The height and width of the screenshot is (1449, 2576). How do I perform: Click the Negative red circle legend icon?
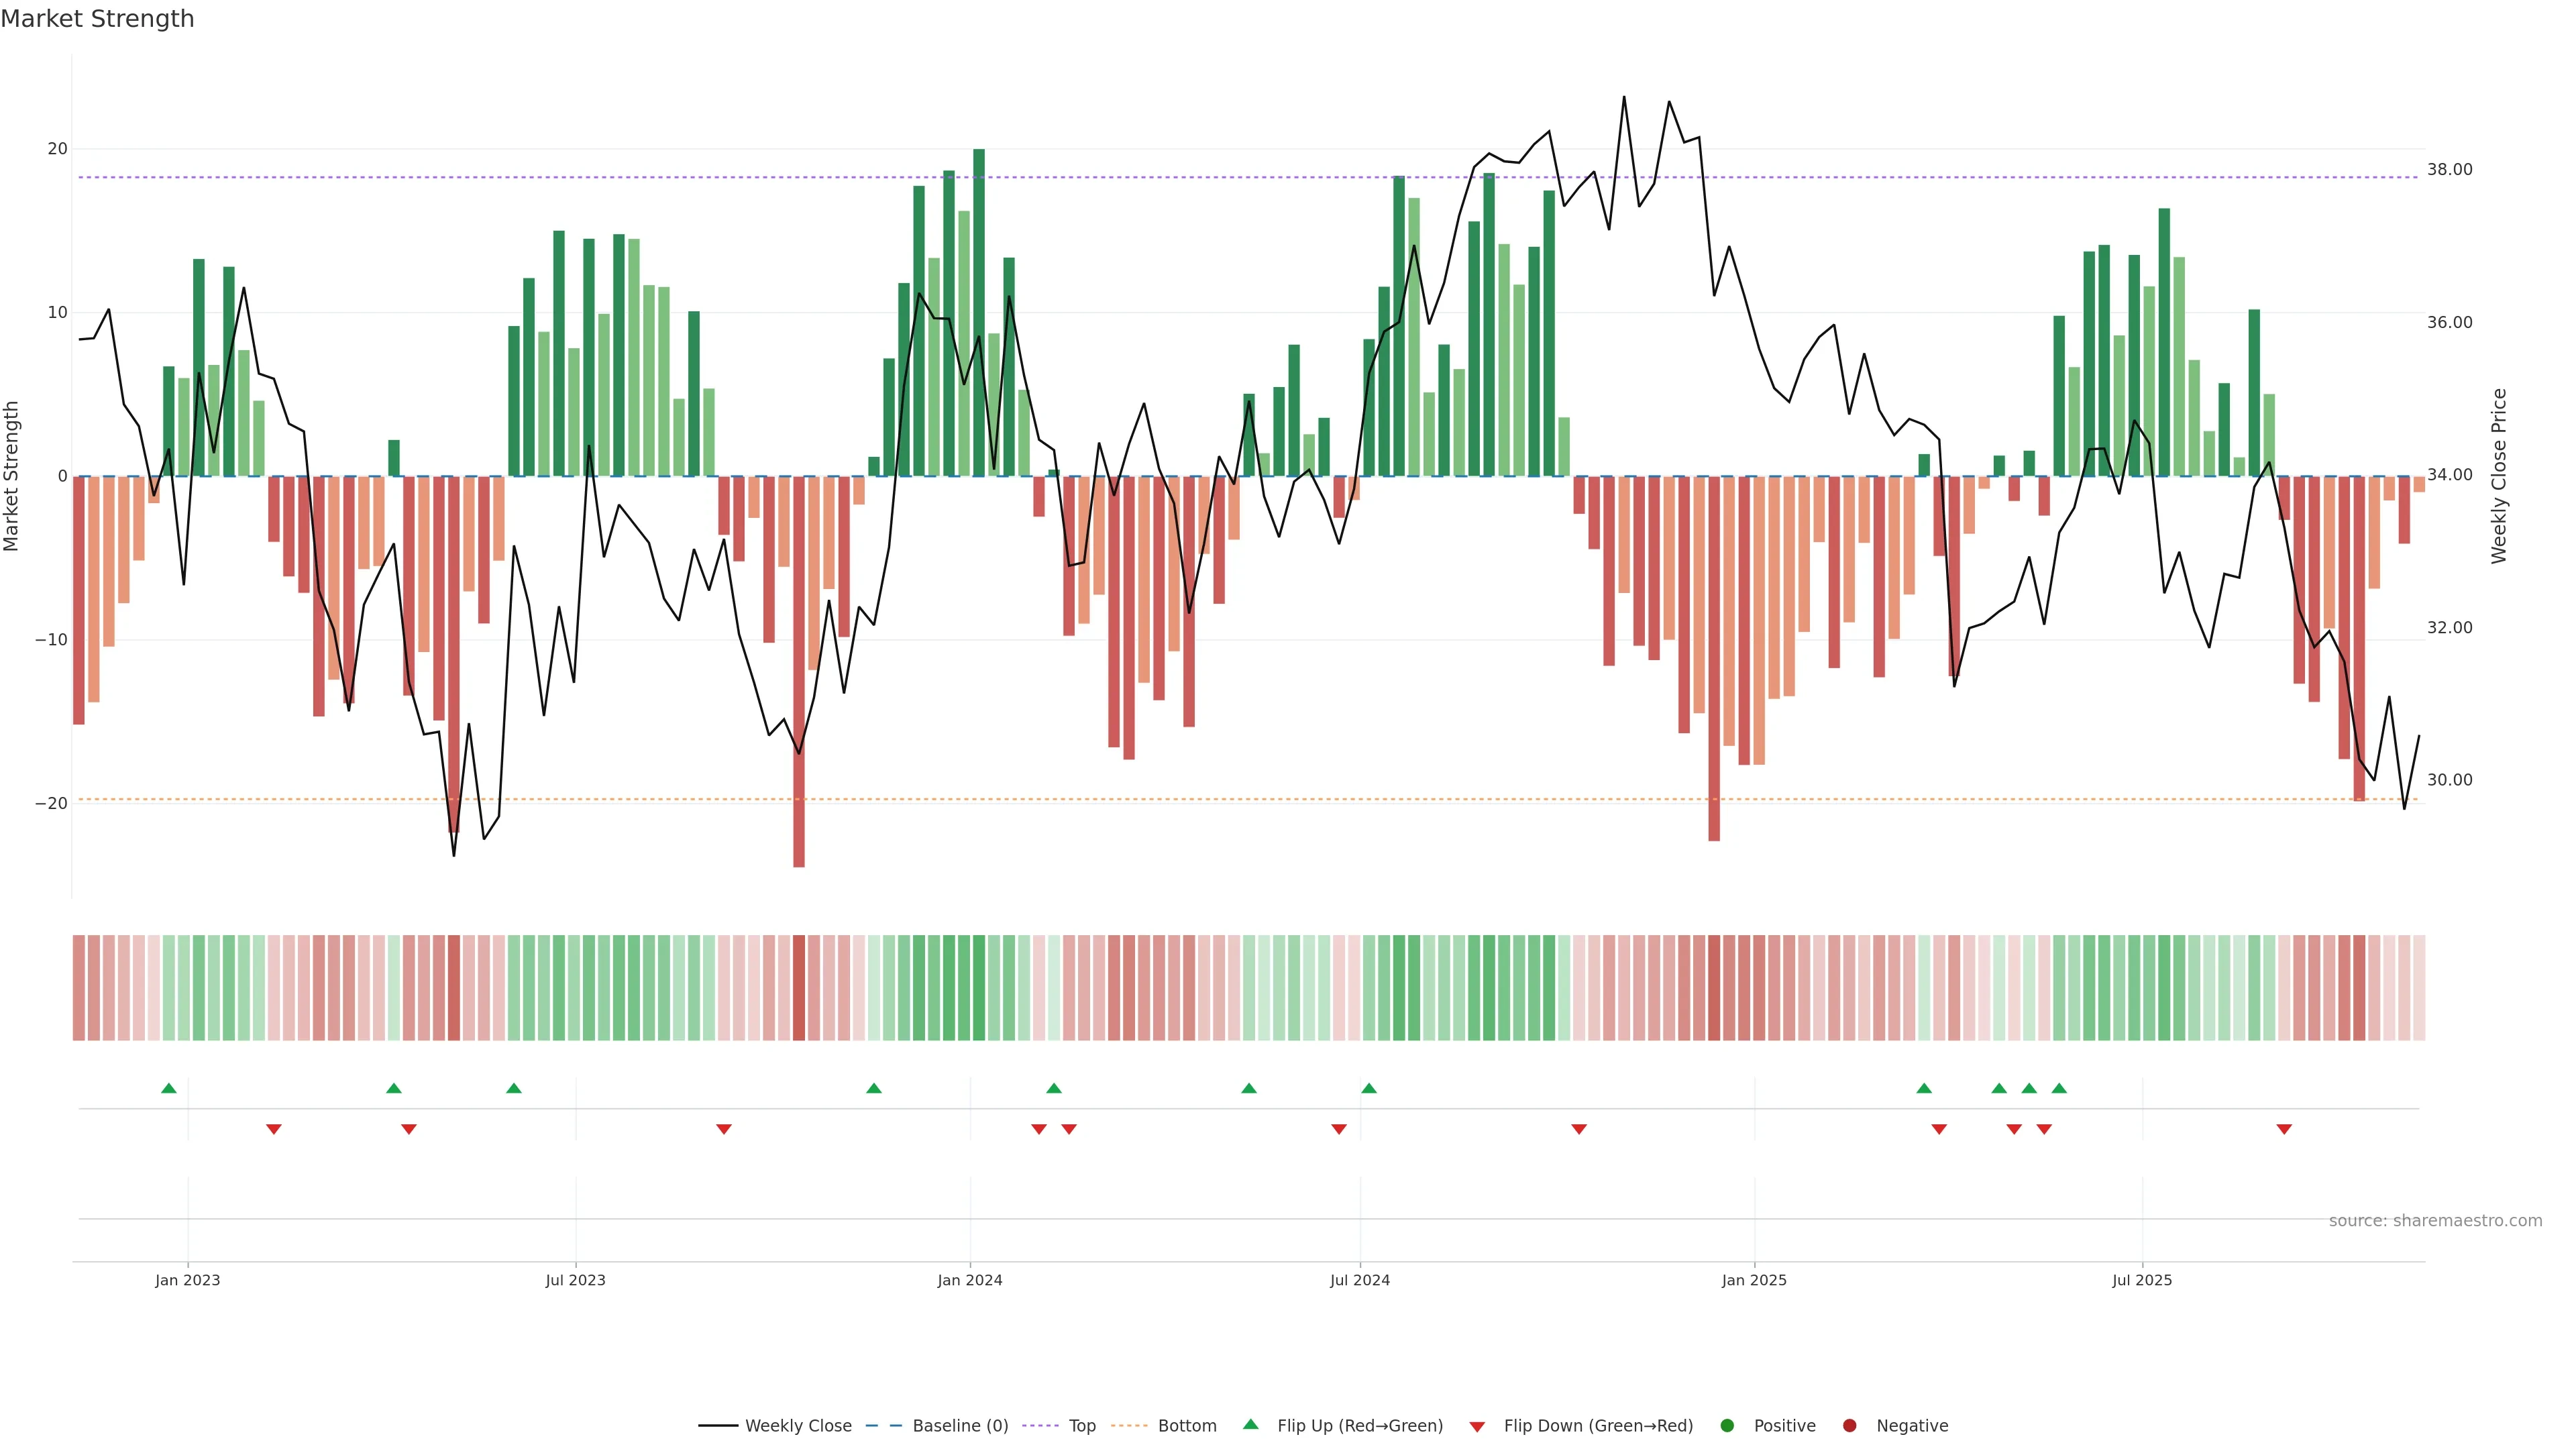(x=1849, y=1425)
